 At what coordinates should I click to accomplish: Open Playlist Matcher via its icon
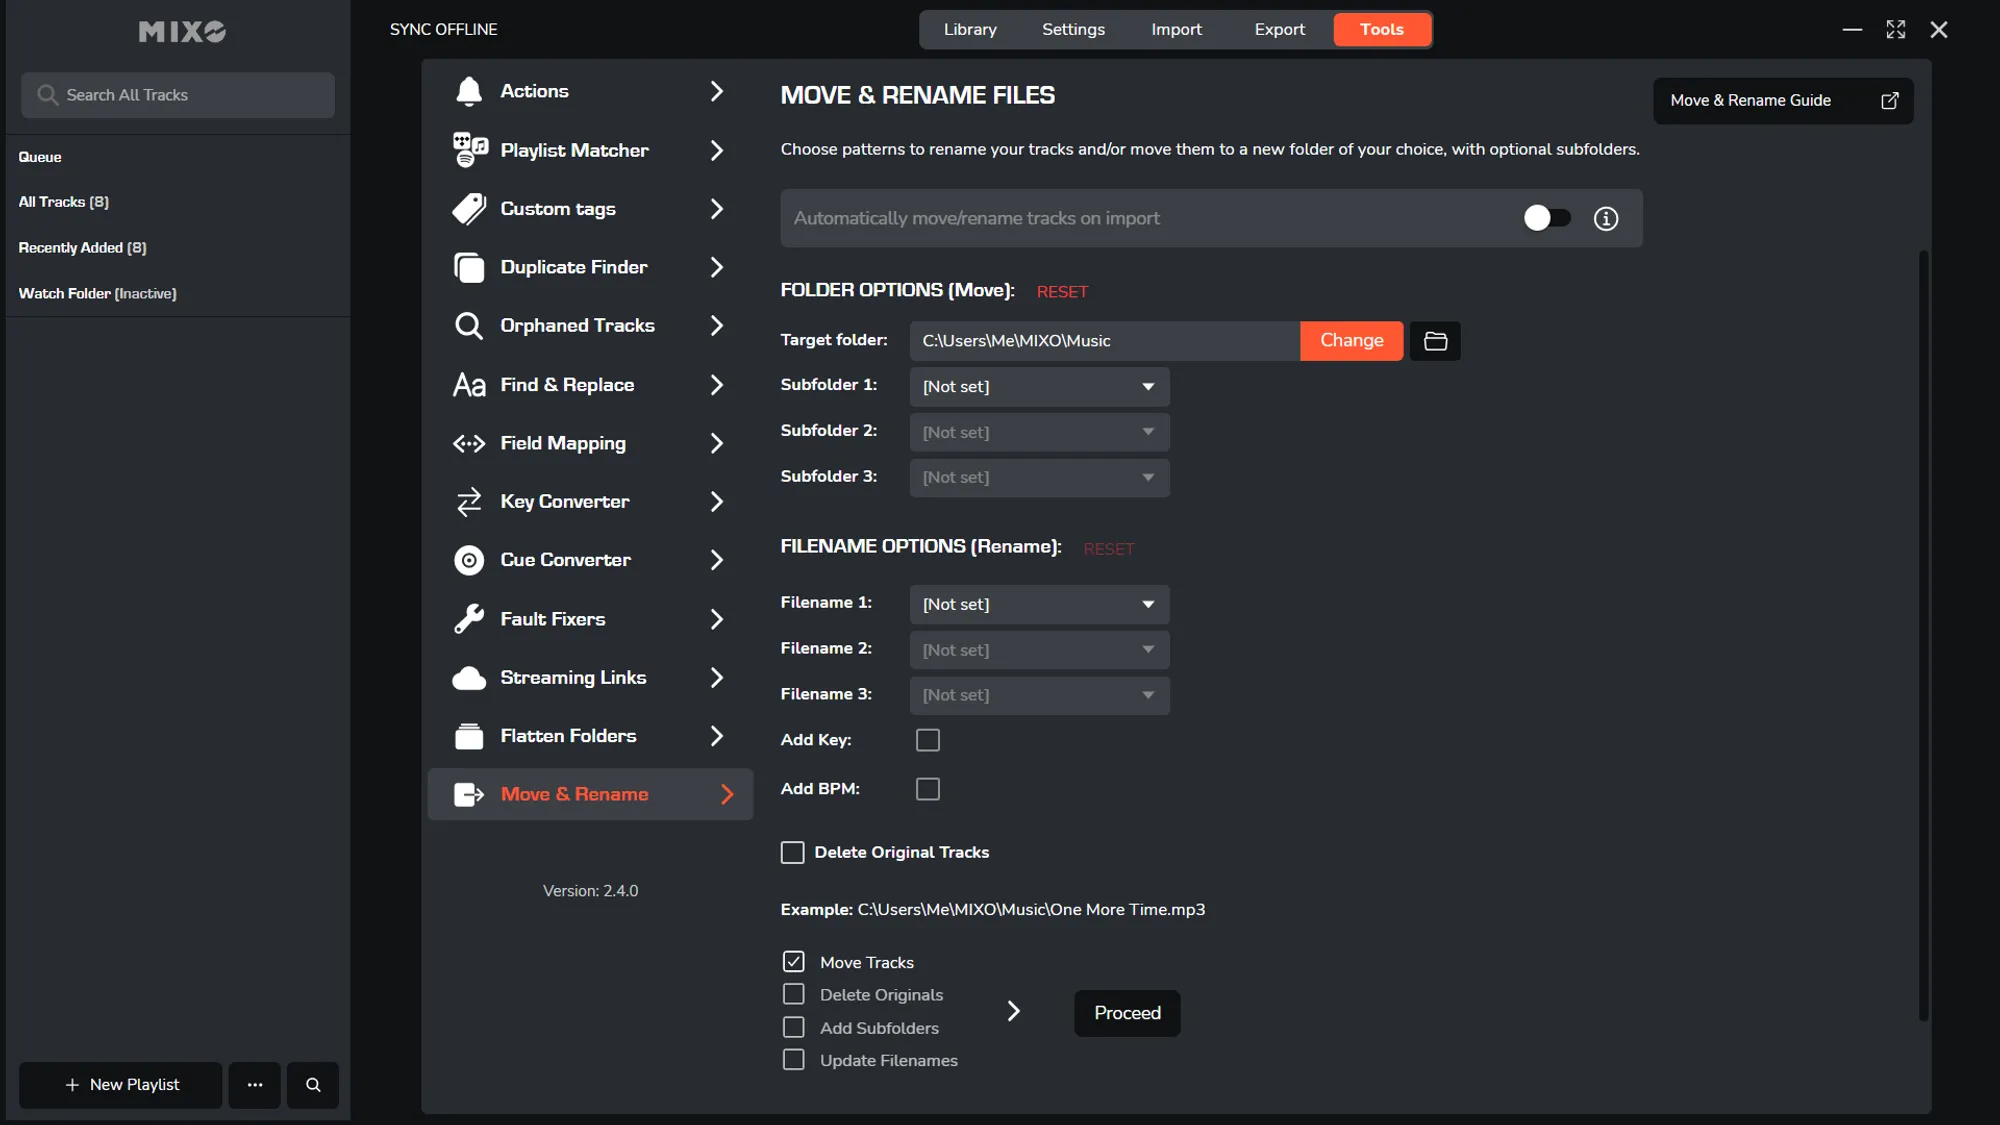coord(469,150)
